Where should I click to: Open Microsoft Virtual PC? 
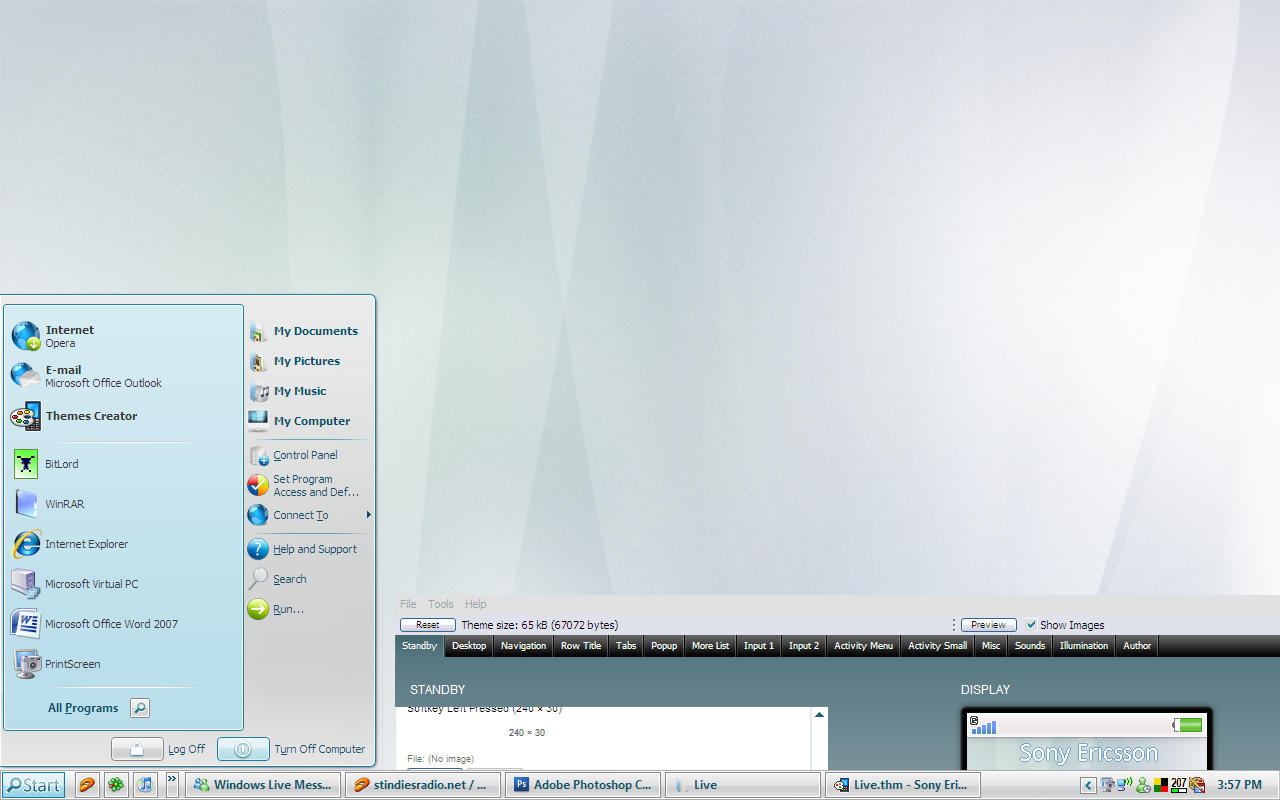coord(122,584)
